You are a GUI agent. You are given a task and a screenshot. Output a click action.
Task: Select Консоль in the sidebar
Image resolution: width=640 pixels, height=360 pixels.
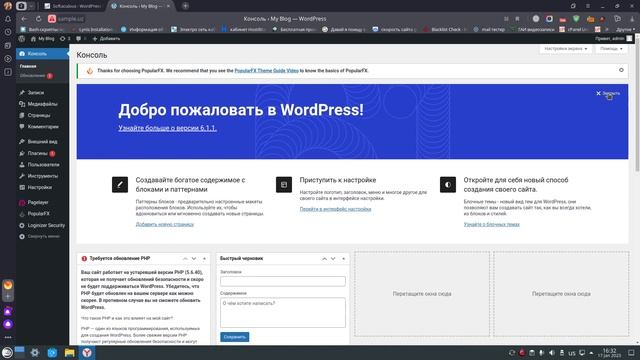[42, 54]
